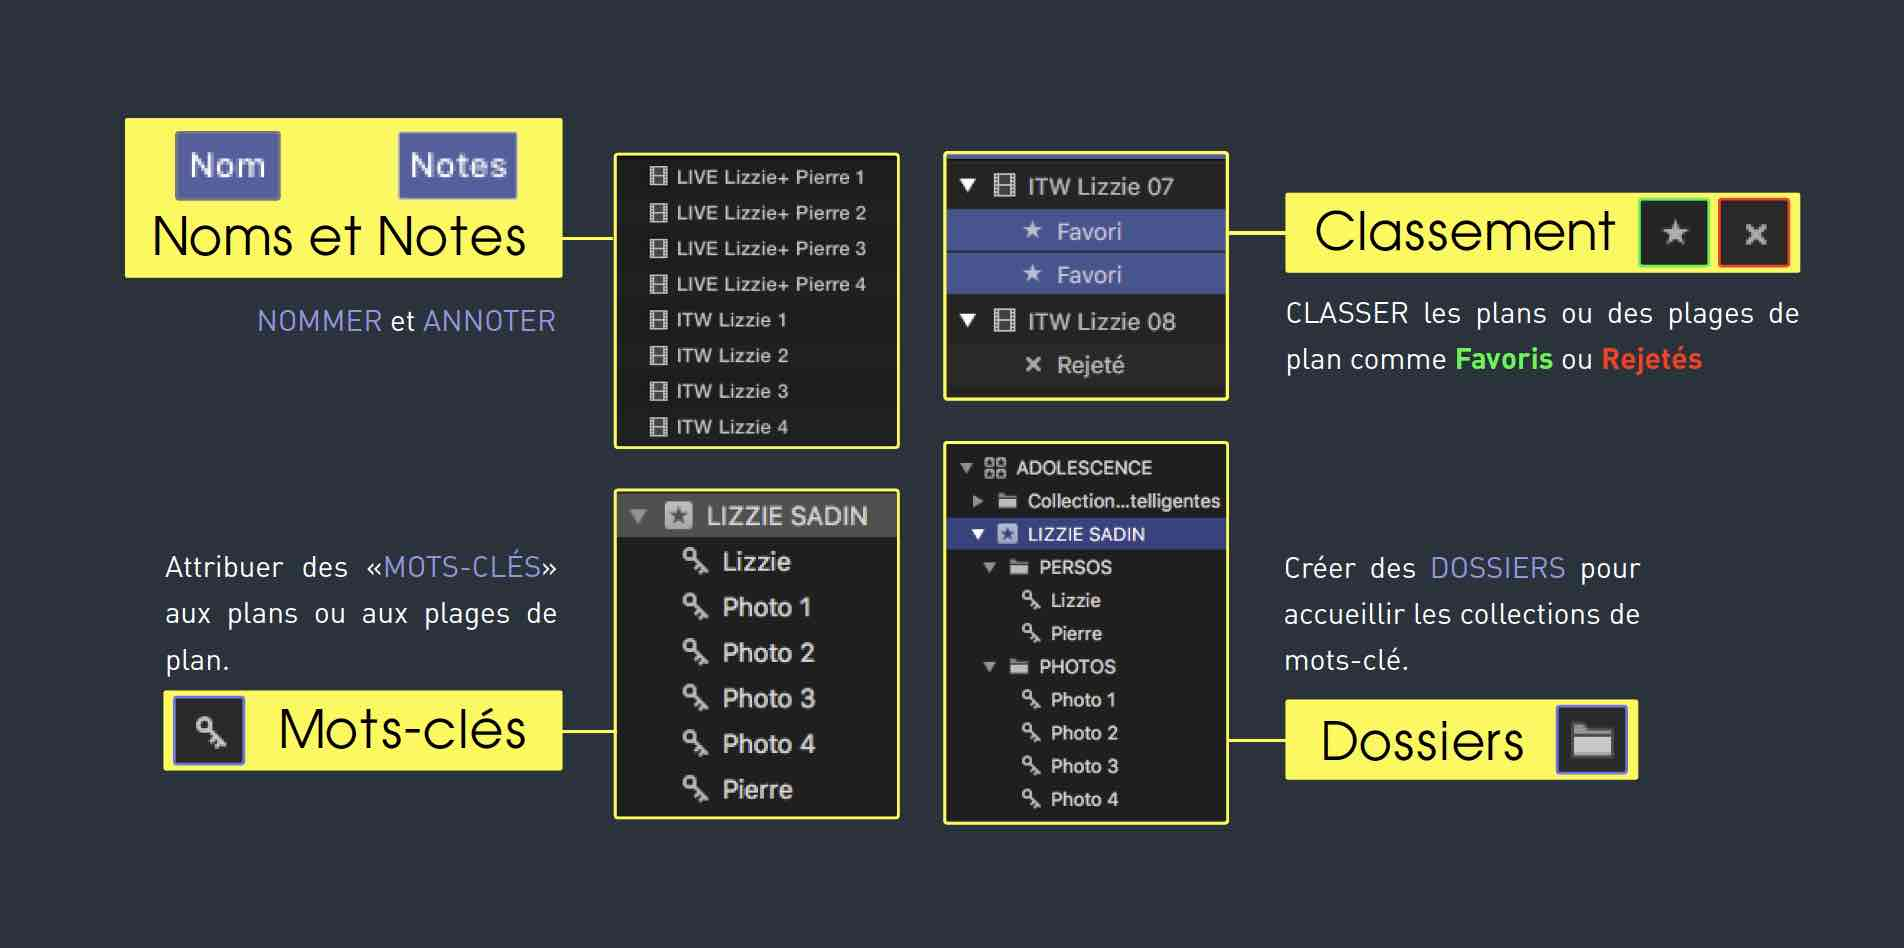The image size is (1904, 948).
Task: Collapse the PHOTOS folder
Action: pos(989,666)
